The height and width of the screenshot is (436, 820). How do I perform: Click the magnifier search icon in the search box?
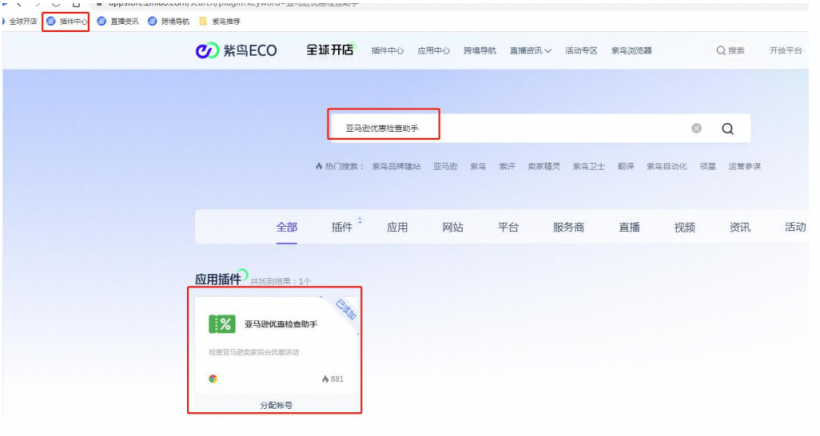[x=727, y=129]
